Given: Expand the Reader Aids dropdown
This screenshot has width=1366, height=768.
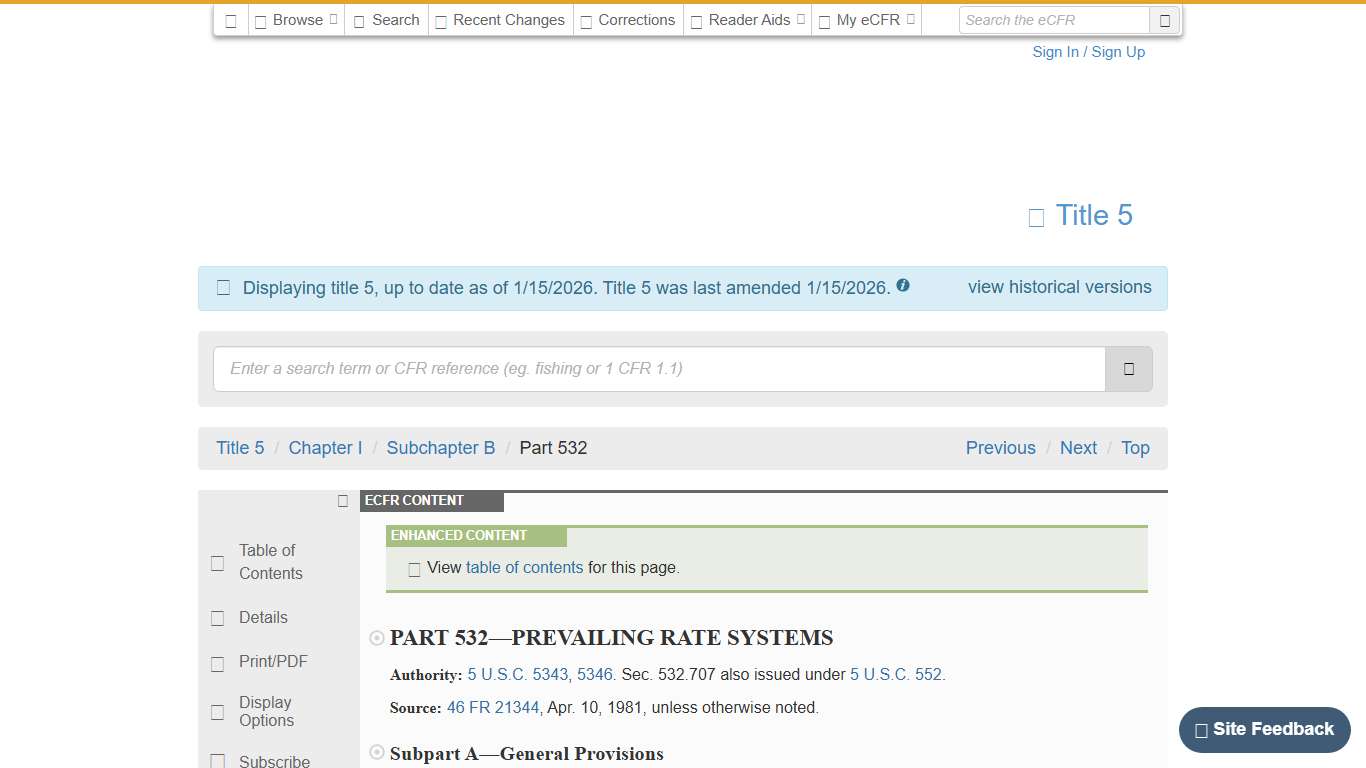Looking at the screenshot, I should (x=747, y=19).
